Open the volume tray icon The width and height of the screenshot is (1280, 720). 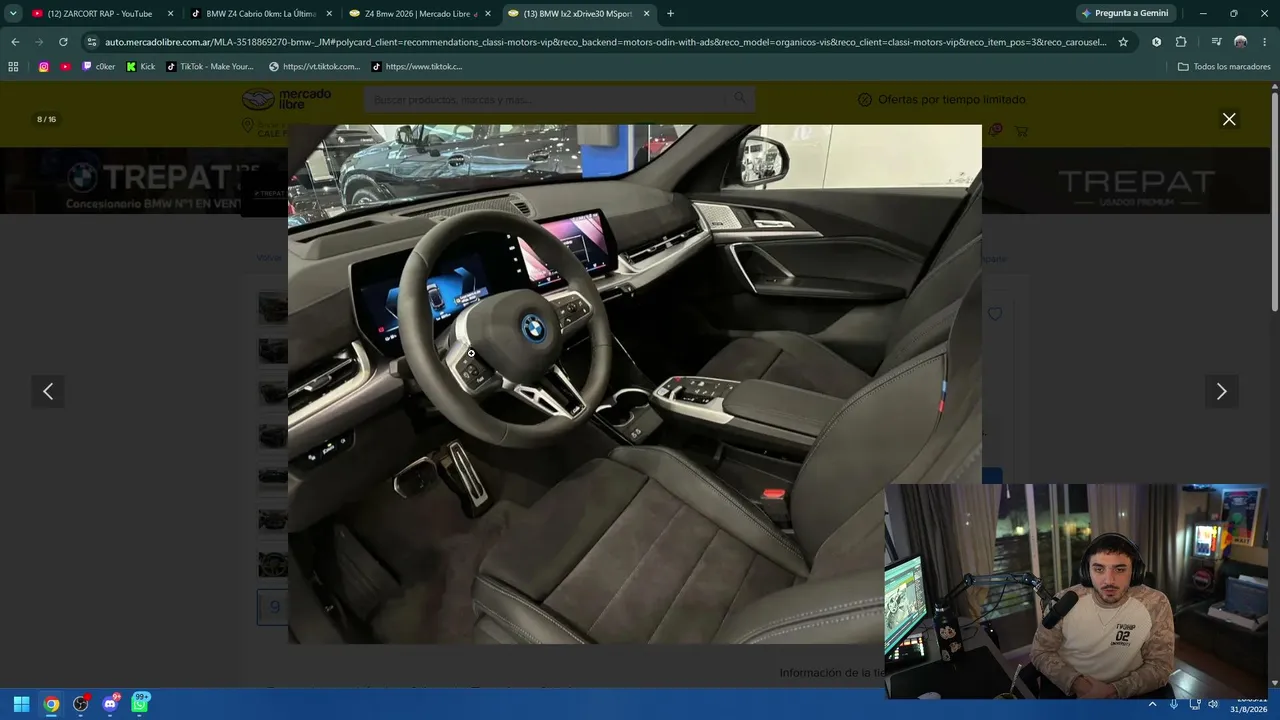tap(1213, 704)
